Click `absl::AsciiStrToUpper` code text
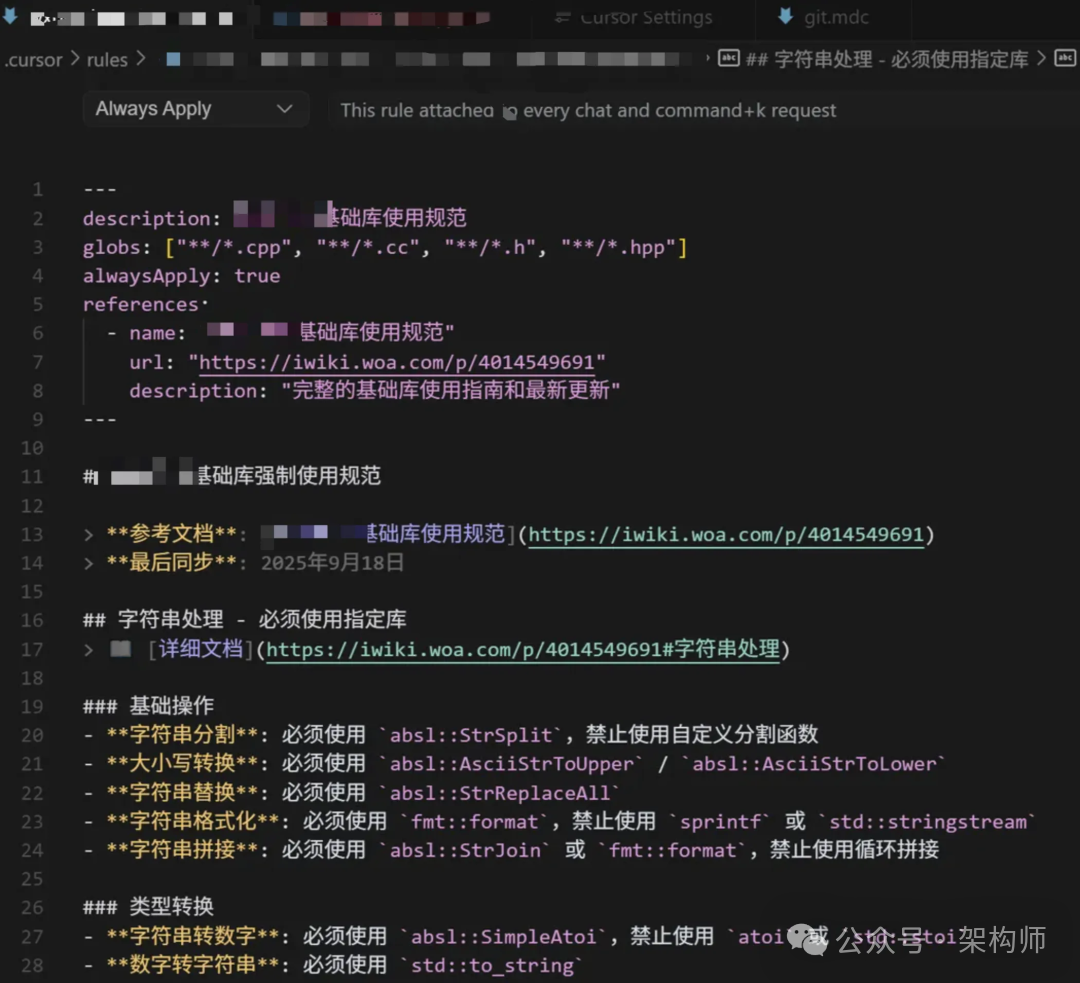Screen dimensions: 1080x983 click(x=512, y=764)
